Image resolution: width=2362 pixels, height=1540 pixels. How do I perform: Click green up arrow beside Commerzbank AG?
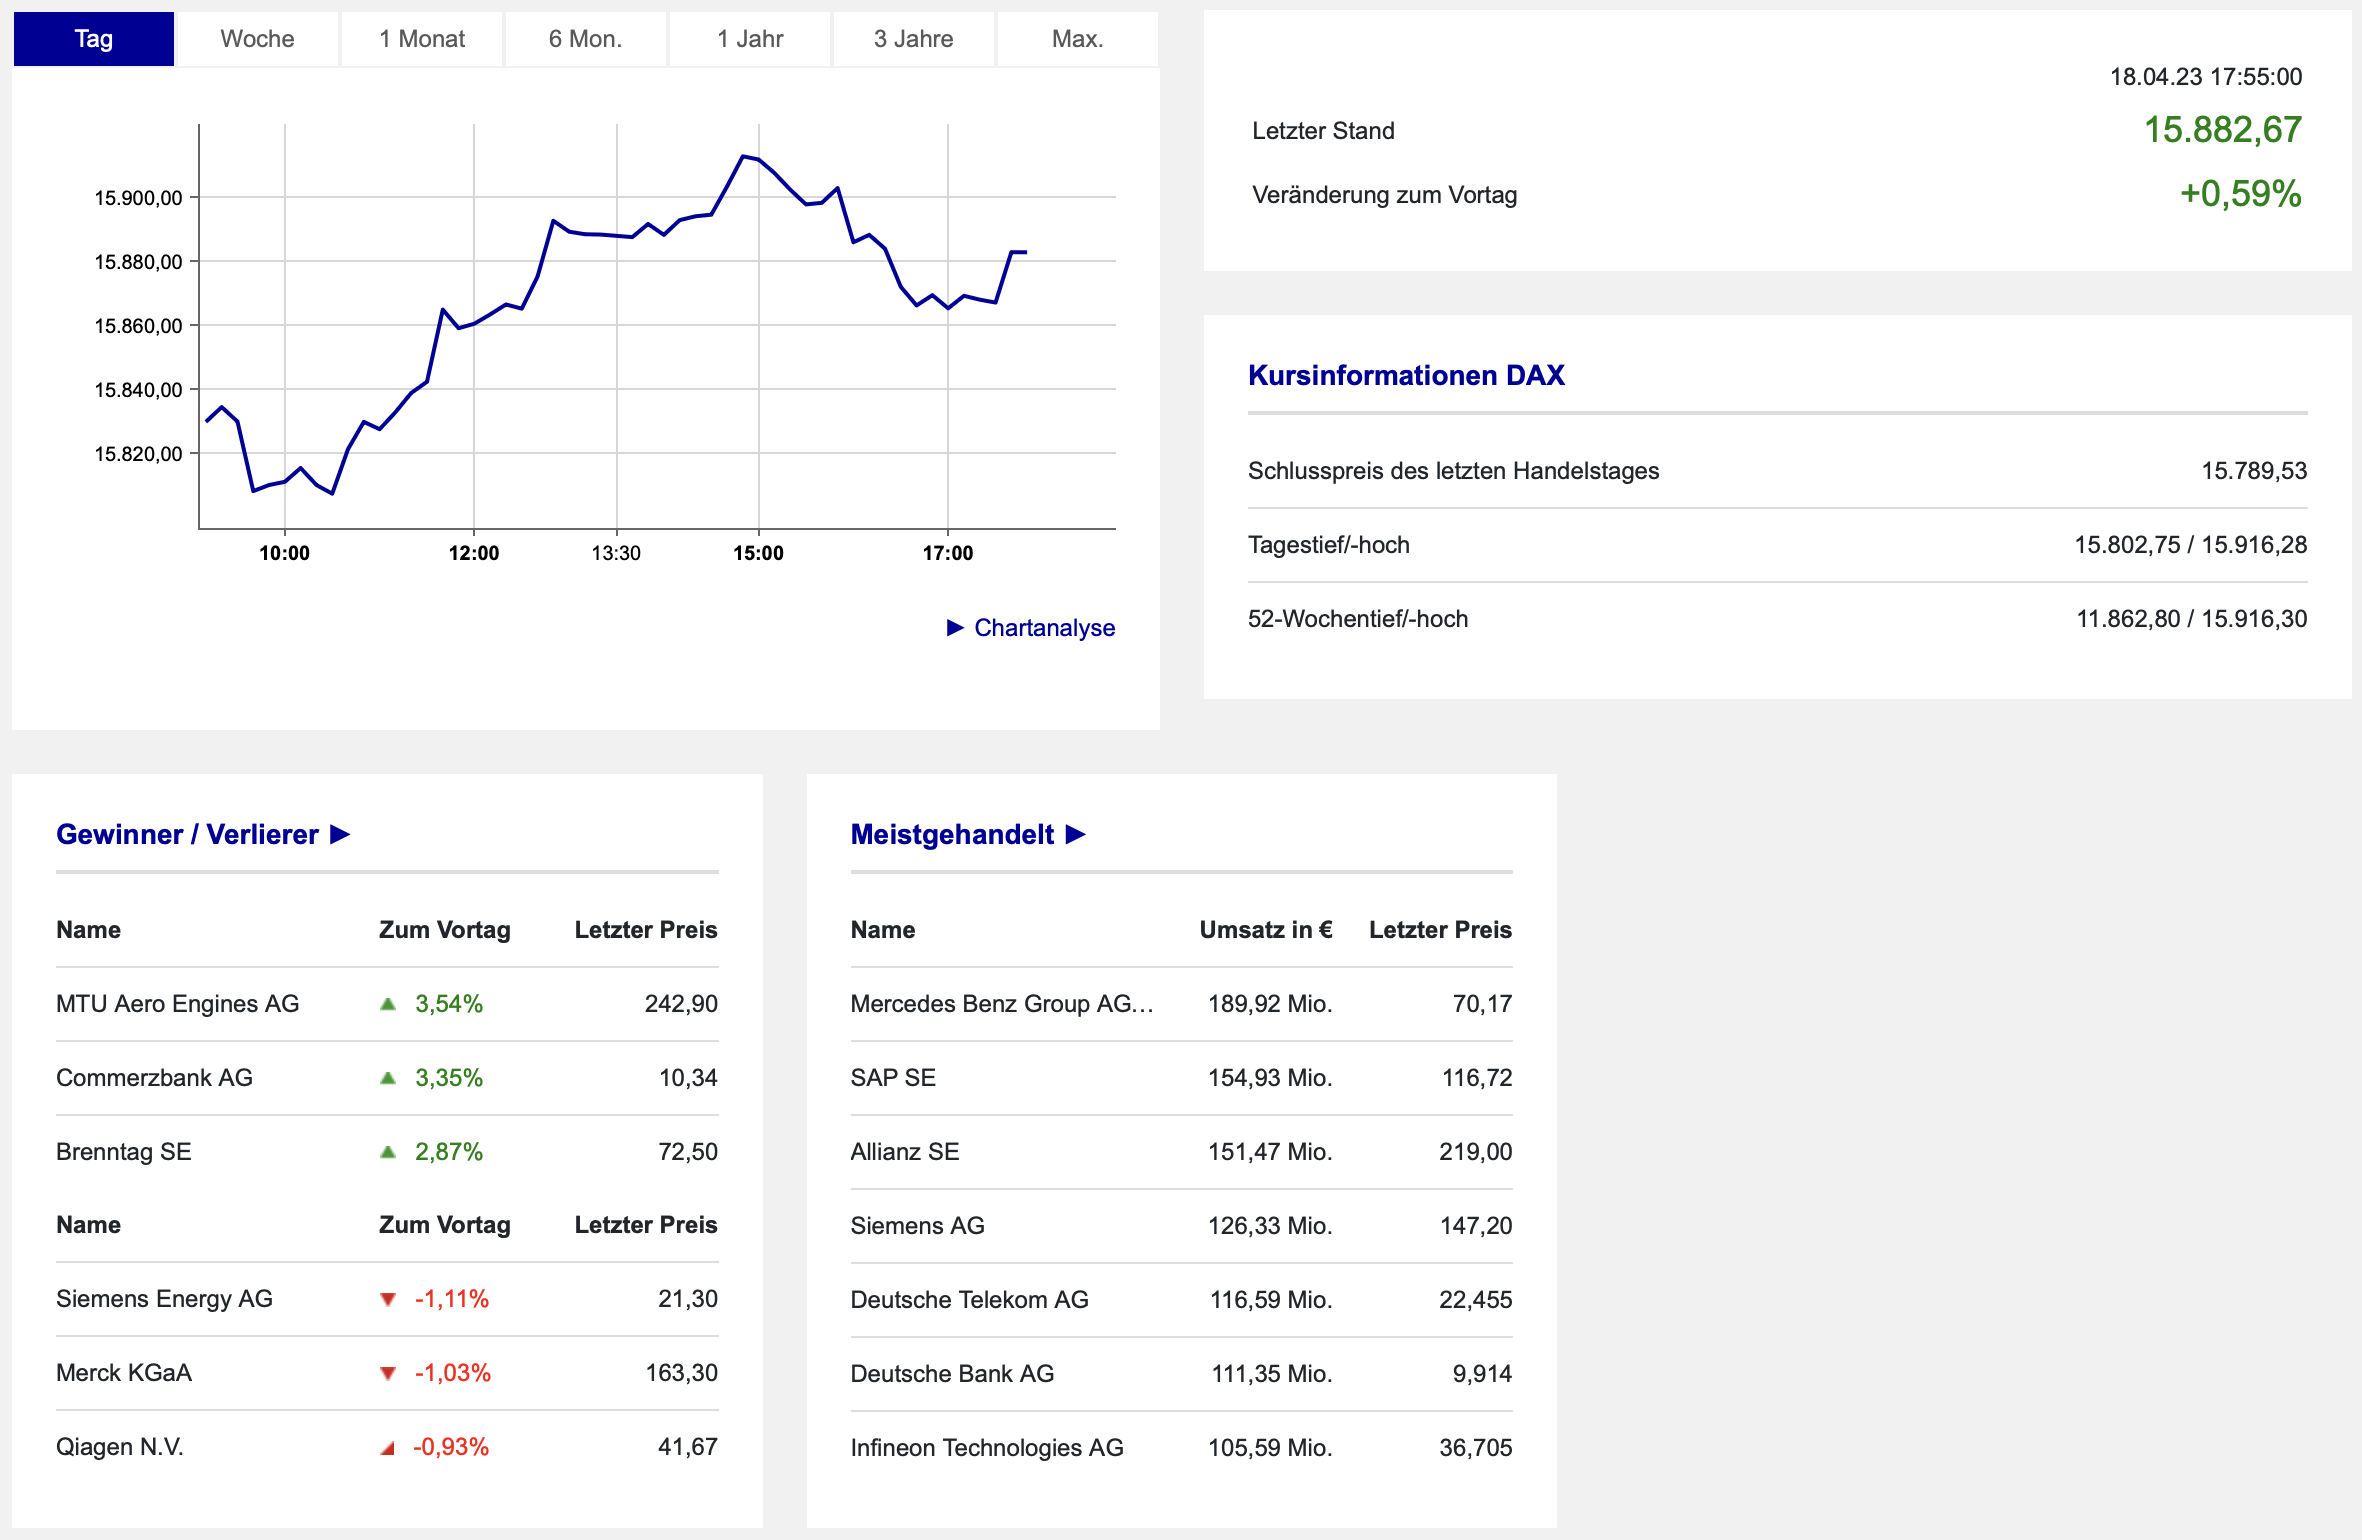388,1078
